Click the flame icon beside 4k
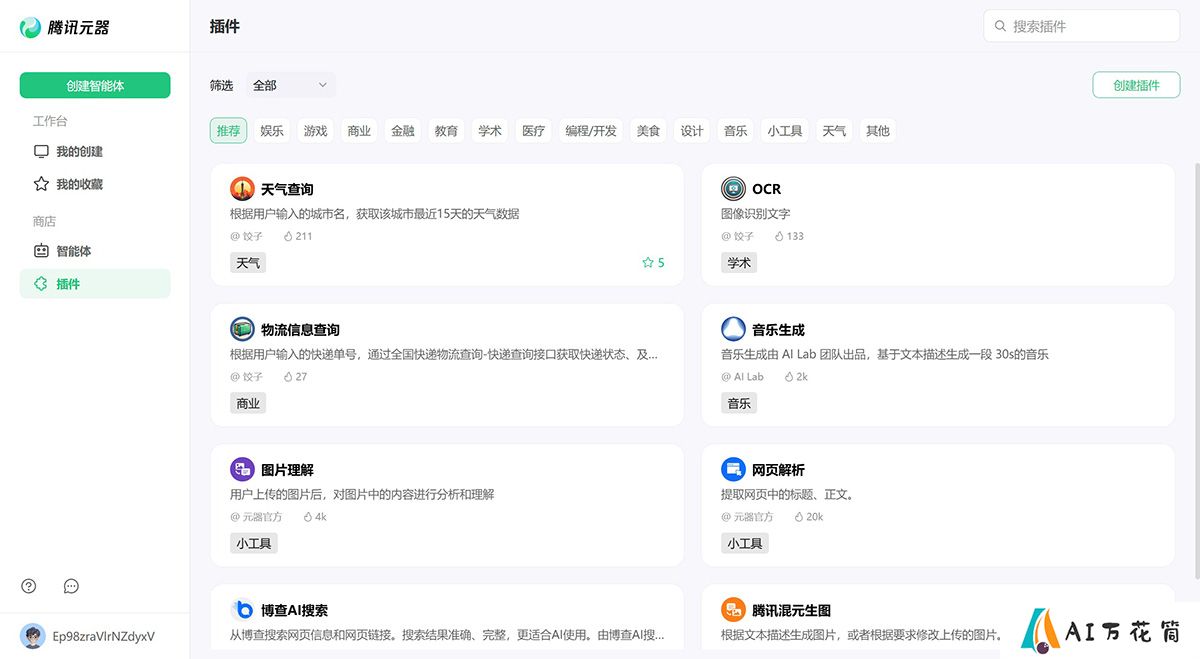Viewport: 1200px width, 659px height. pos(308,517)
